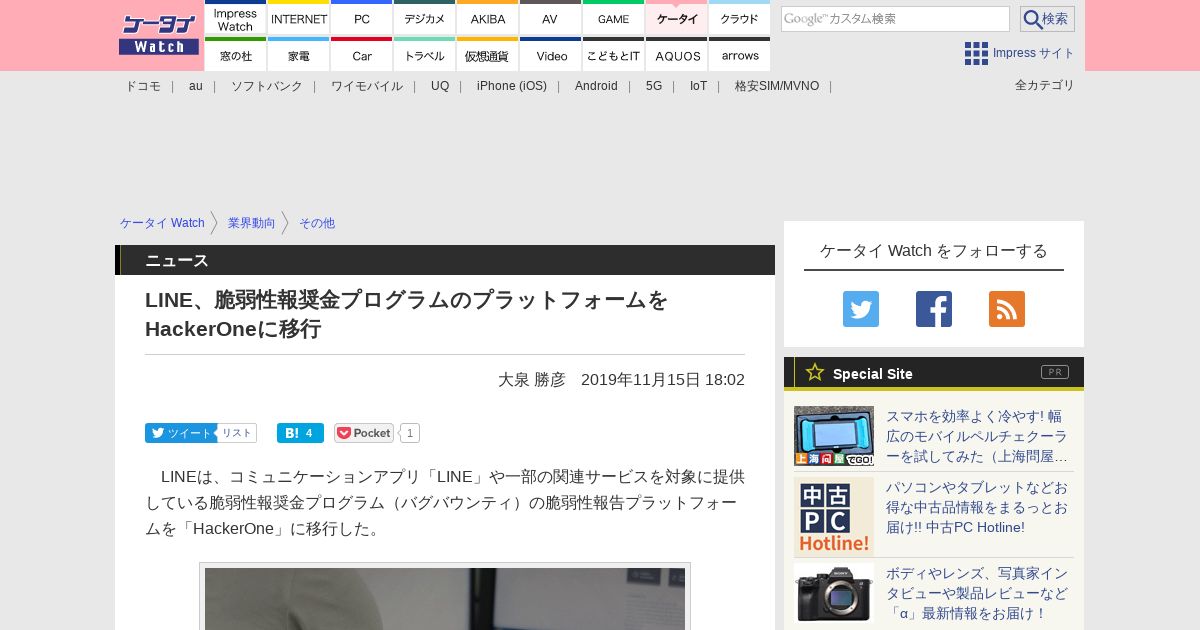Screen dimensions: 1200x630
Task: Open the INTERNET Watch tab
Action: point(299,18)
